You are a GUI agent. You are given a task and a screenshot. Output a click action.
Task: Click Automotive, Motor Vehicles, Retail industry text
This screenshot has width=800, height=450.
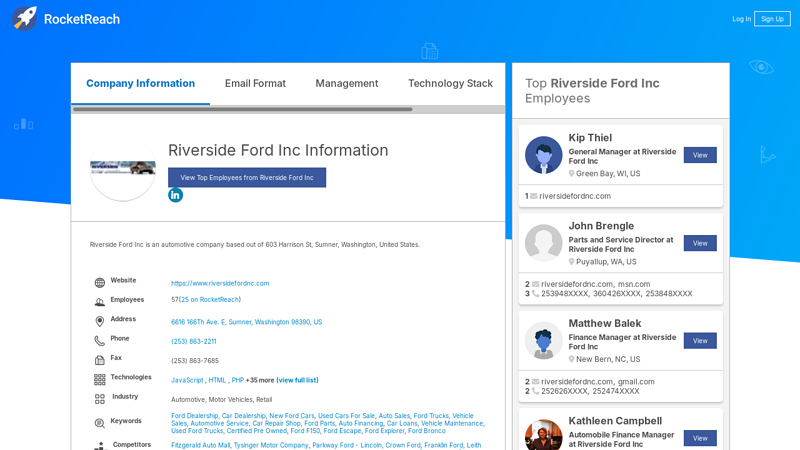click(x=221, y=399)
